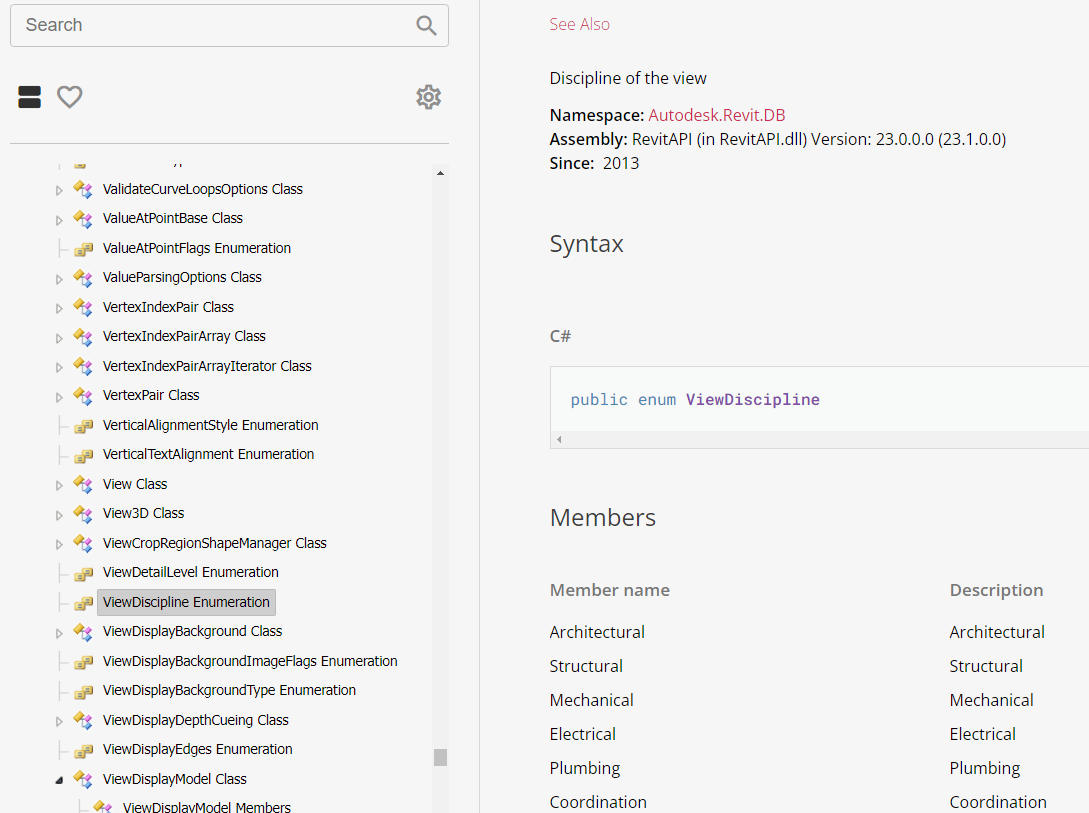Click the VertexPair Class icon
The height and width of the screenshot is (813, 1089).
pos(83,396)
